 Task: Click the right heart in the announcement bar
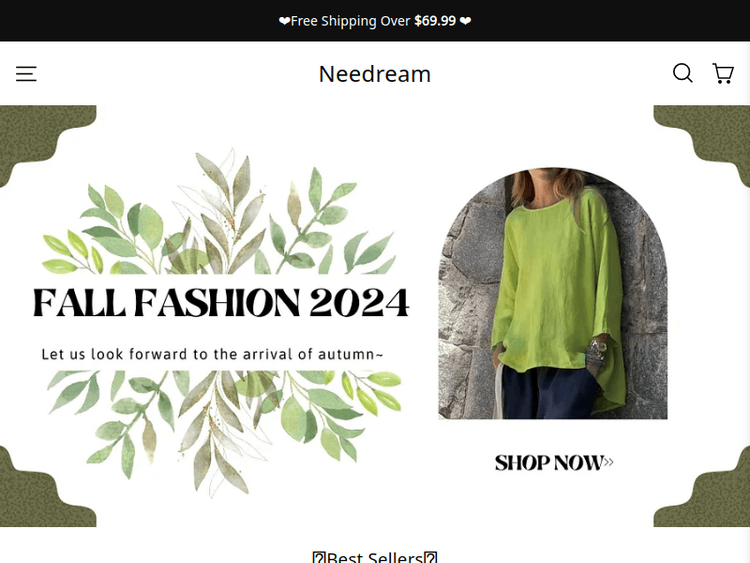coord(465,21)
